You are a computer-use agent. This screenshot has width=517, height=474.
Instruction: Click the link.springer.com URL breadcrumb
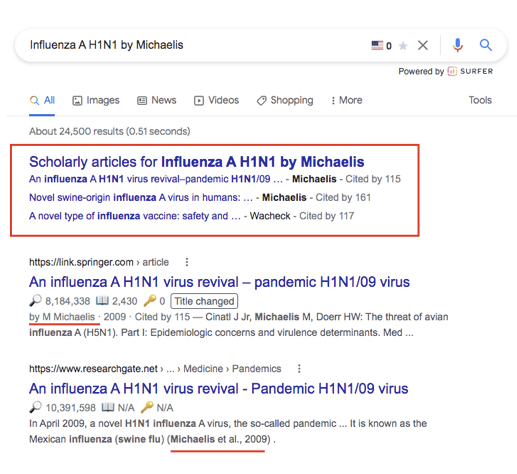tap(99, 262)
